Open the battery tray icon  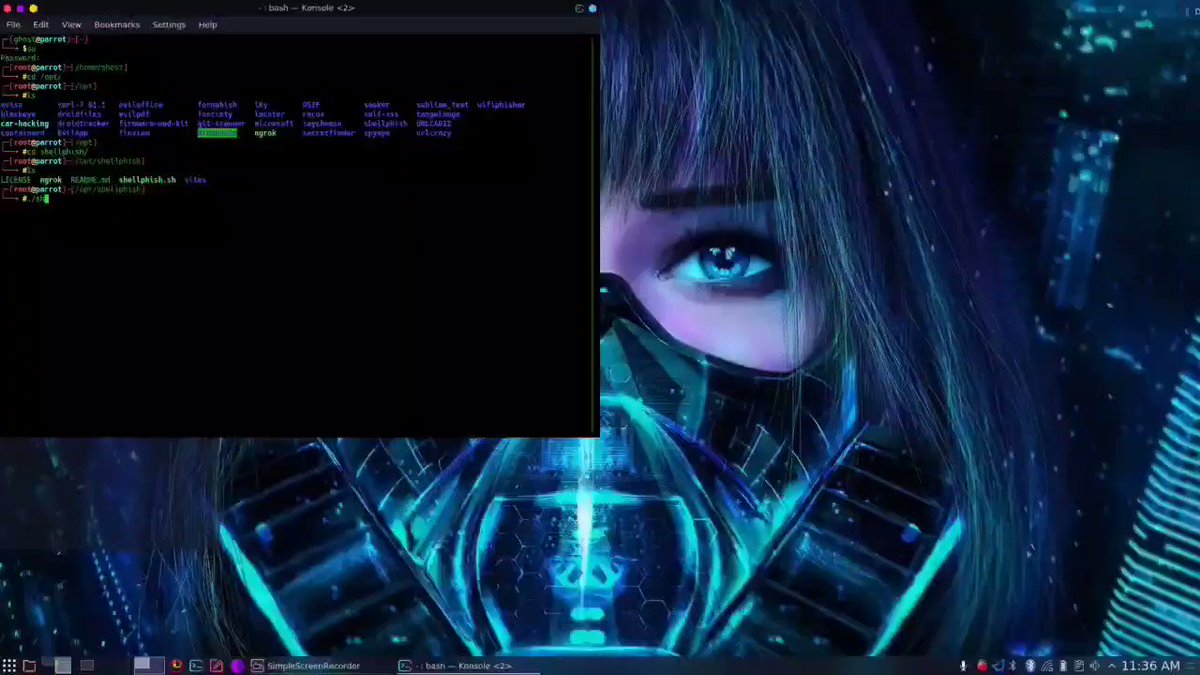tap(1063, 666)
